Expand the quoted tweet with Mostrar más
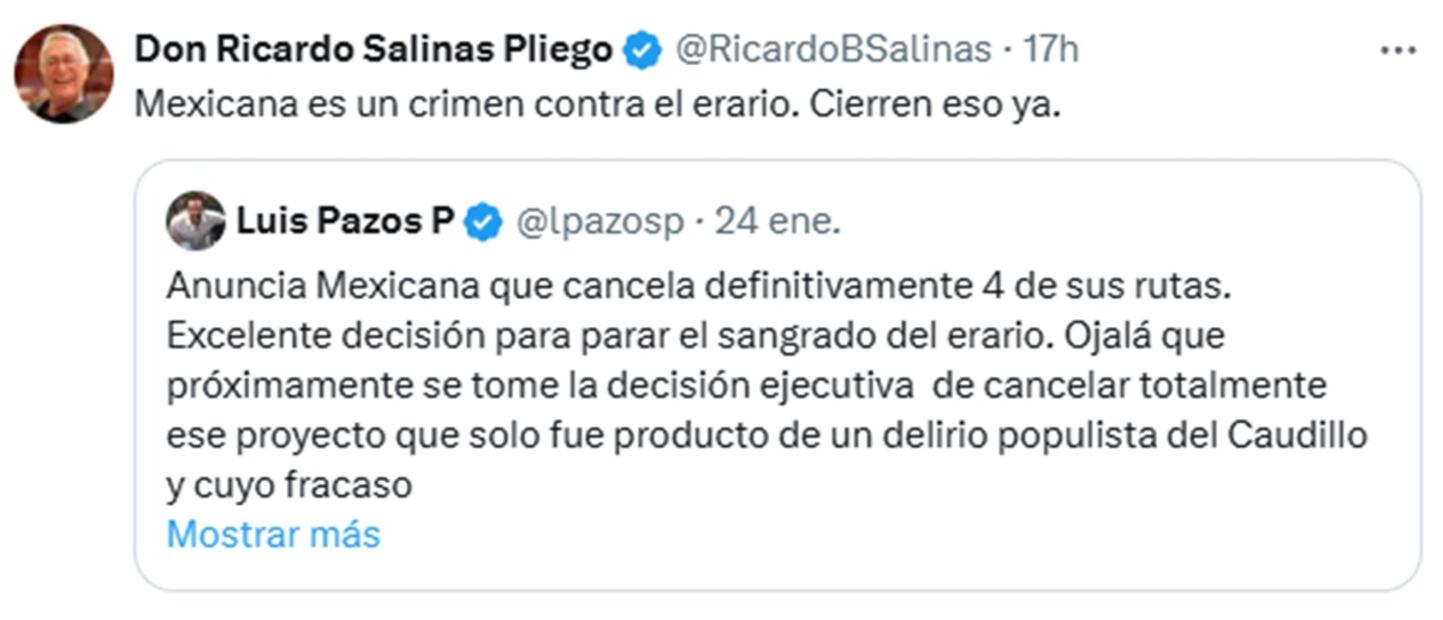The height and width of the screenshot is (620, 1443). 273,534
